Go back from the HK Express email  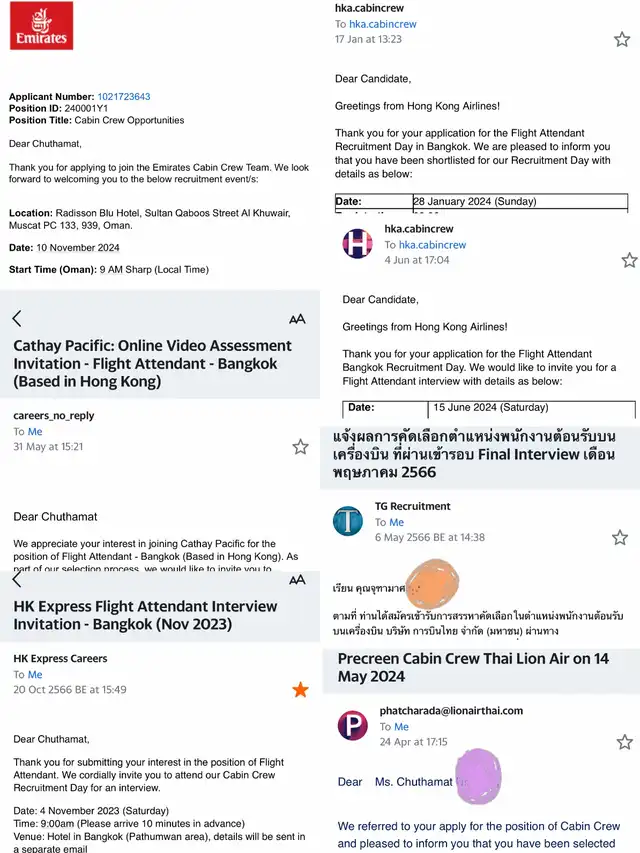17,580
